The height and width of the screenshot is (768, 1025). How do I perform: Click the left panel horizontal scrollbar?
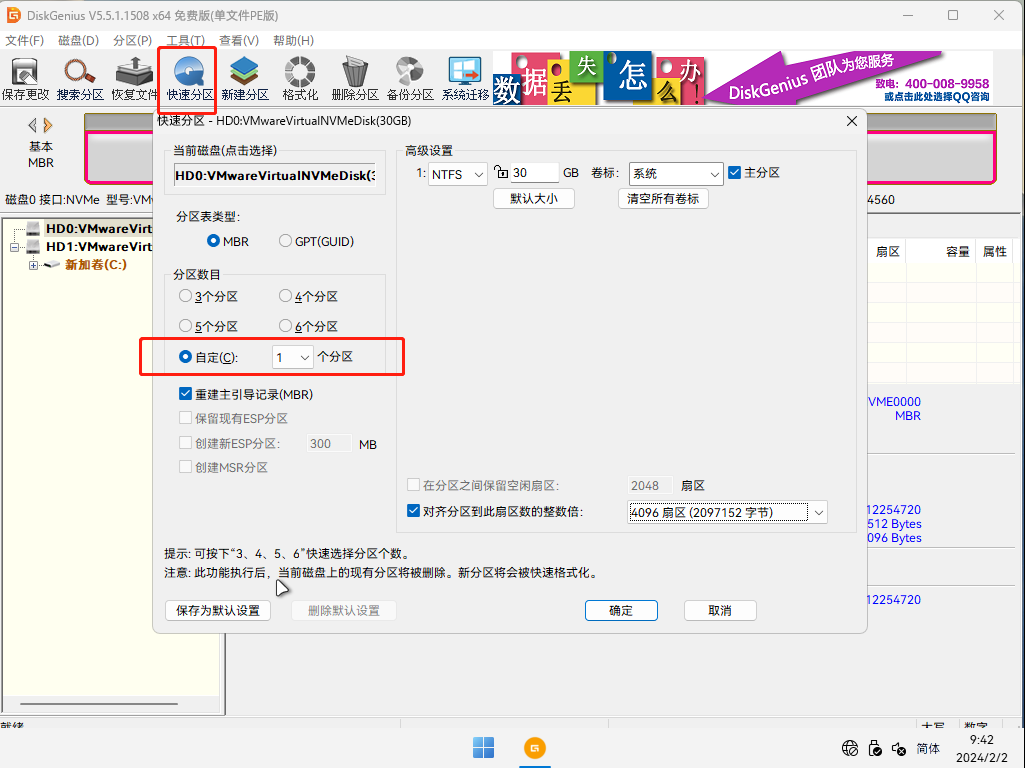pyautogui.click(x=99, y=704)
